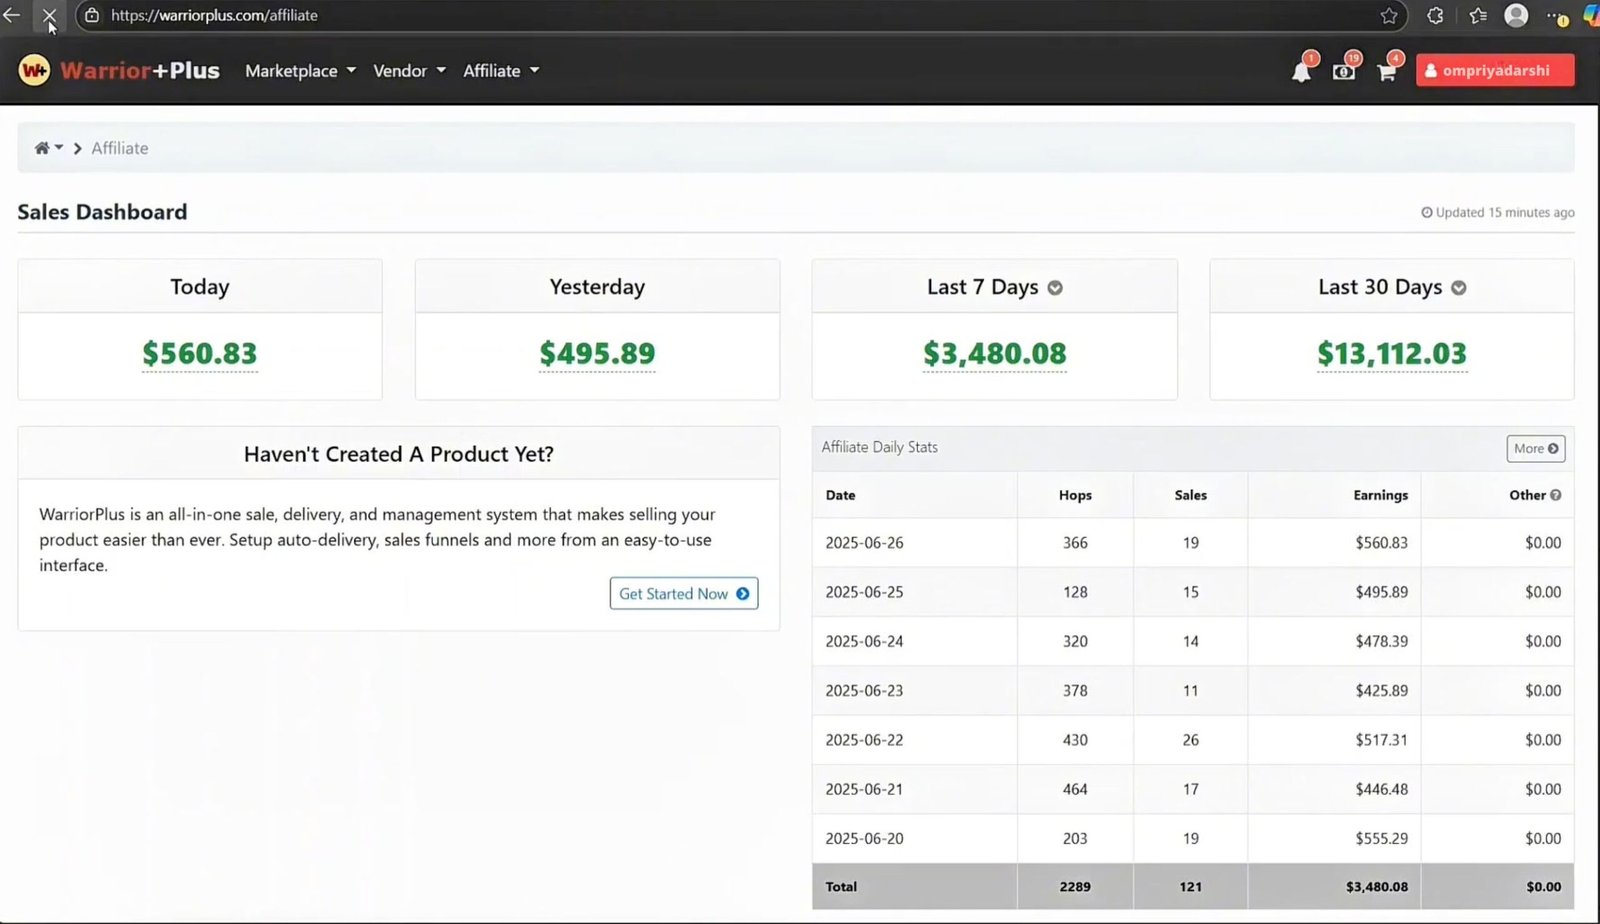1600x924 pixels.
Task: Click Sales column header
Action: tap(1190, 495)
